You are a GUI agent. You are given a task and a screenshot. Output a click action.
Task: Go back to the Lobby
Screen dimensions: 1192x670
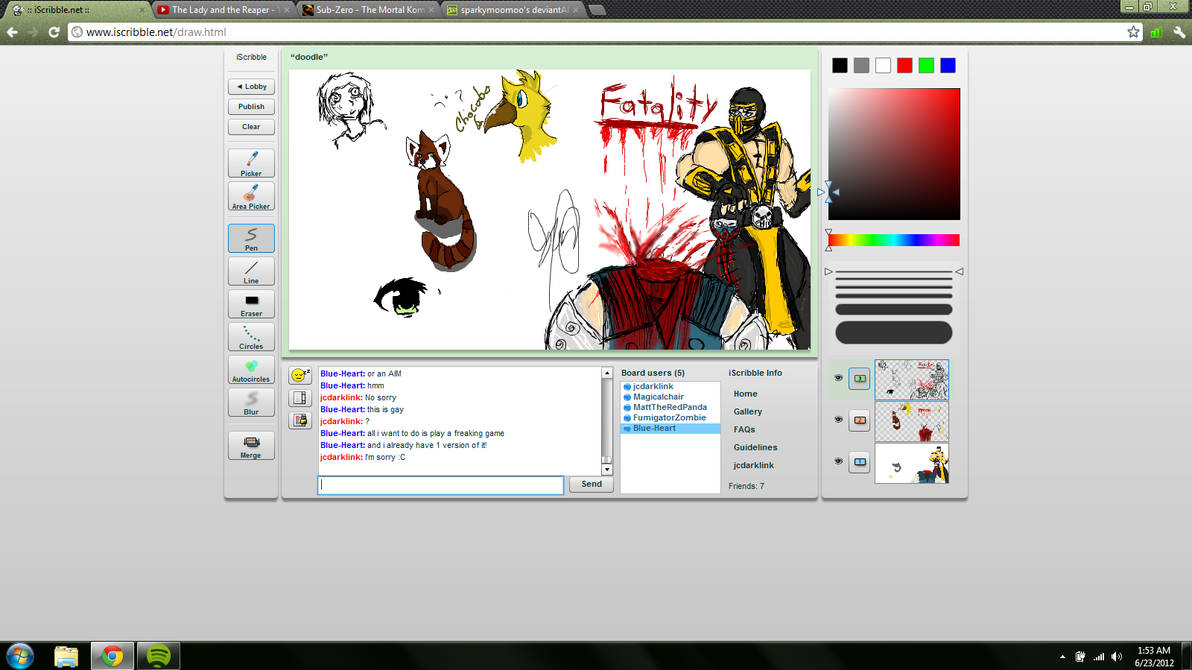[251, 87]
